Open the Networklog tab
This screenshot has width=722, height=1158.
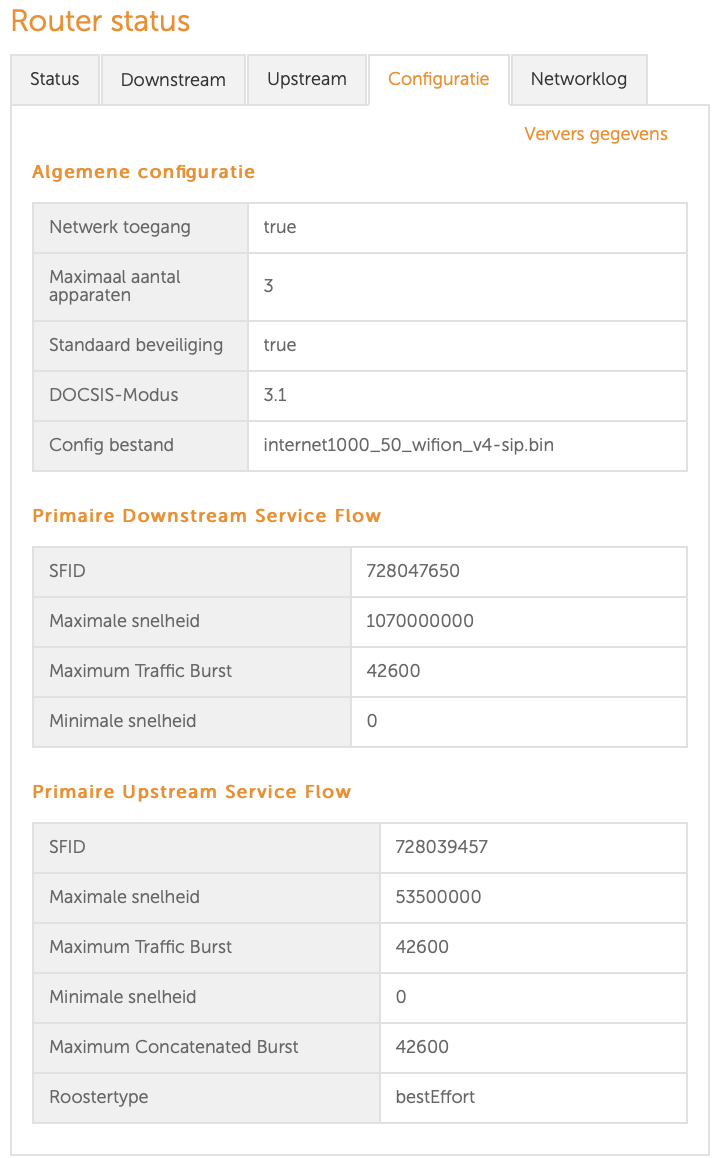(579, 79)
